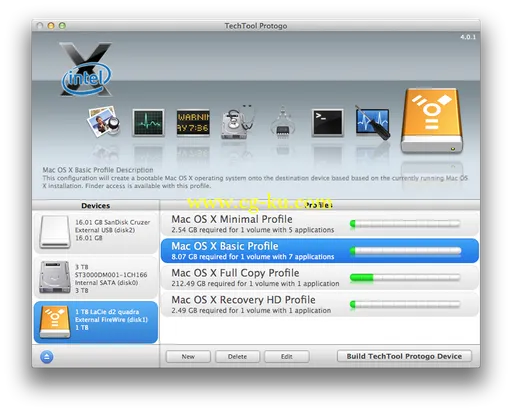512x412 pixels.
Task: Select the Activity Monitor heartbeat icon
Action: pos(148,123)
